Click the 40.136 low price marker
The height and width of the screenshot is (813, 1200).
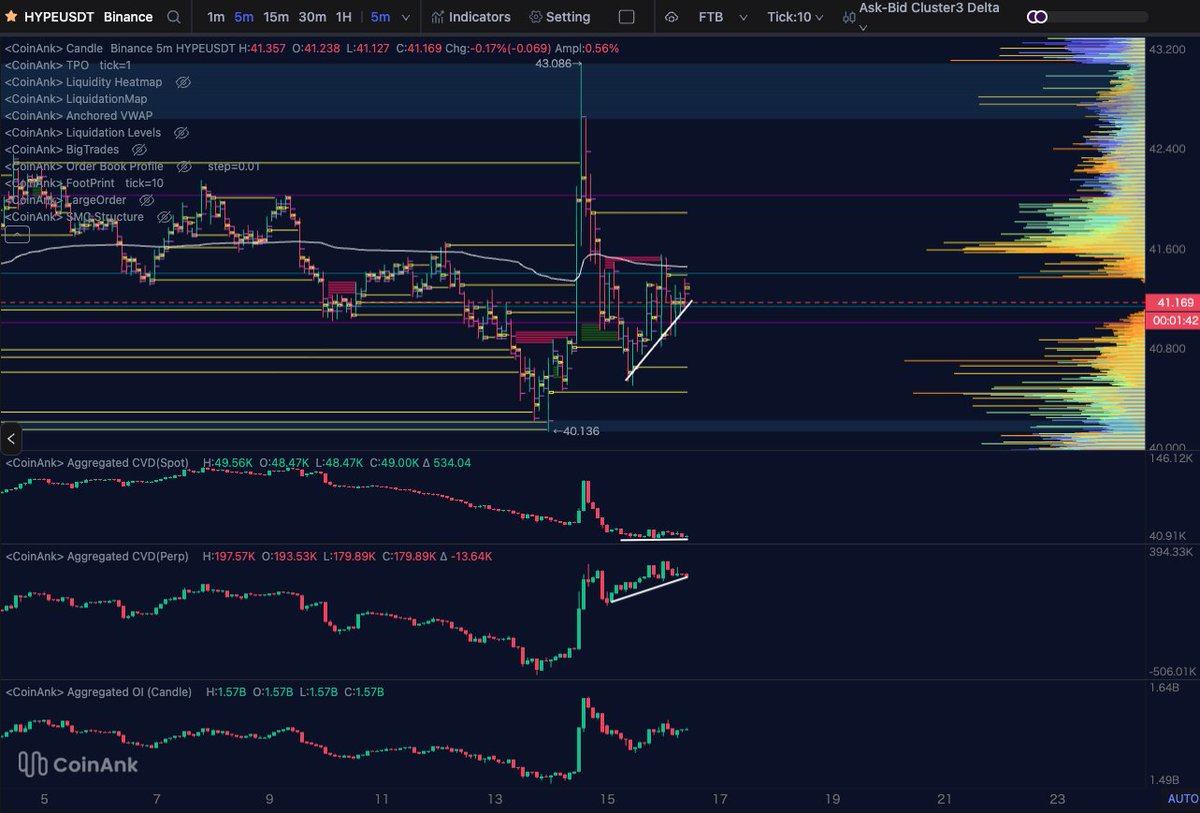click(x=575, y=431)
